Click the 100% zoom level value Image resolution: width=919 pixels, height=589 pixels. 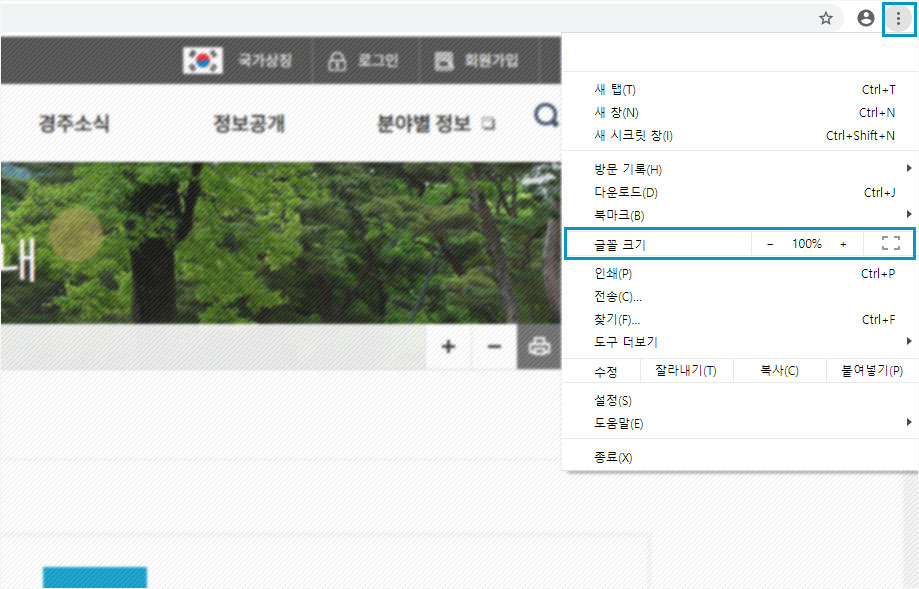tap(806, 244)
